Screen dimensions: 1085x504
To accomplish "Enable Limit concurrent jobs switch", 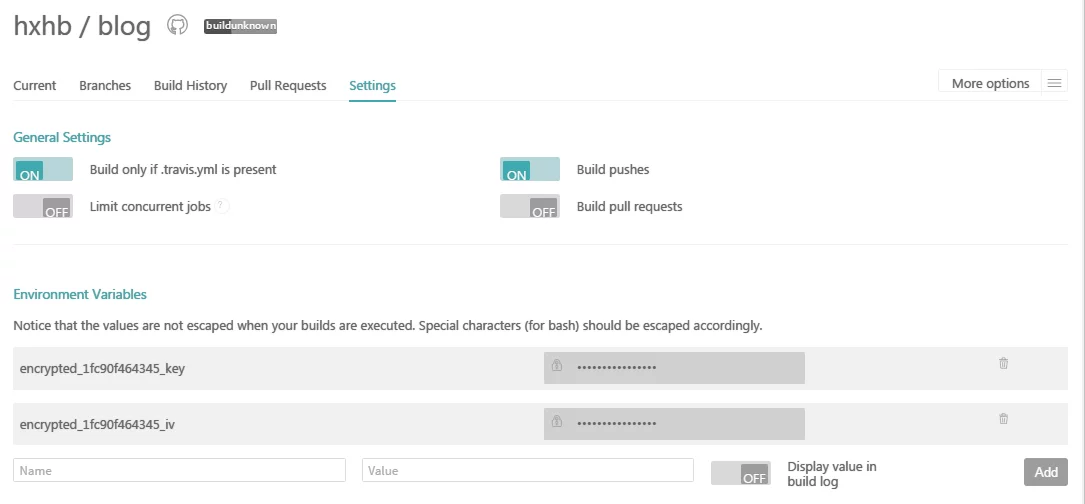I will click(x=43, y=207).
